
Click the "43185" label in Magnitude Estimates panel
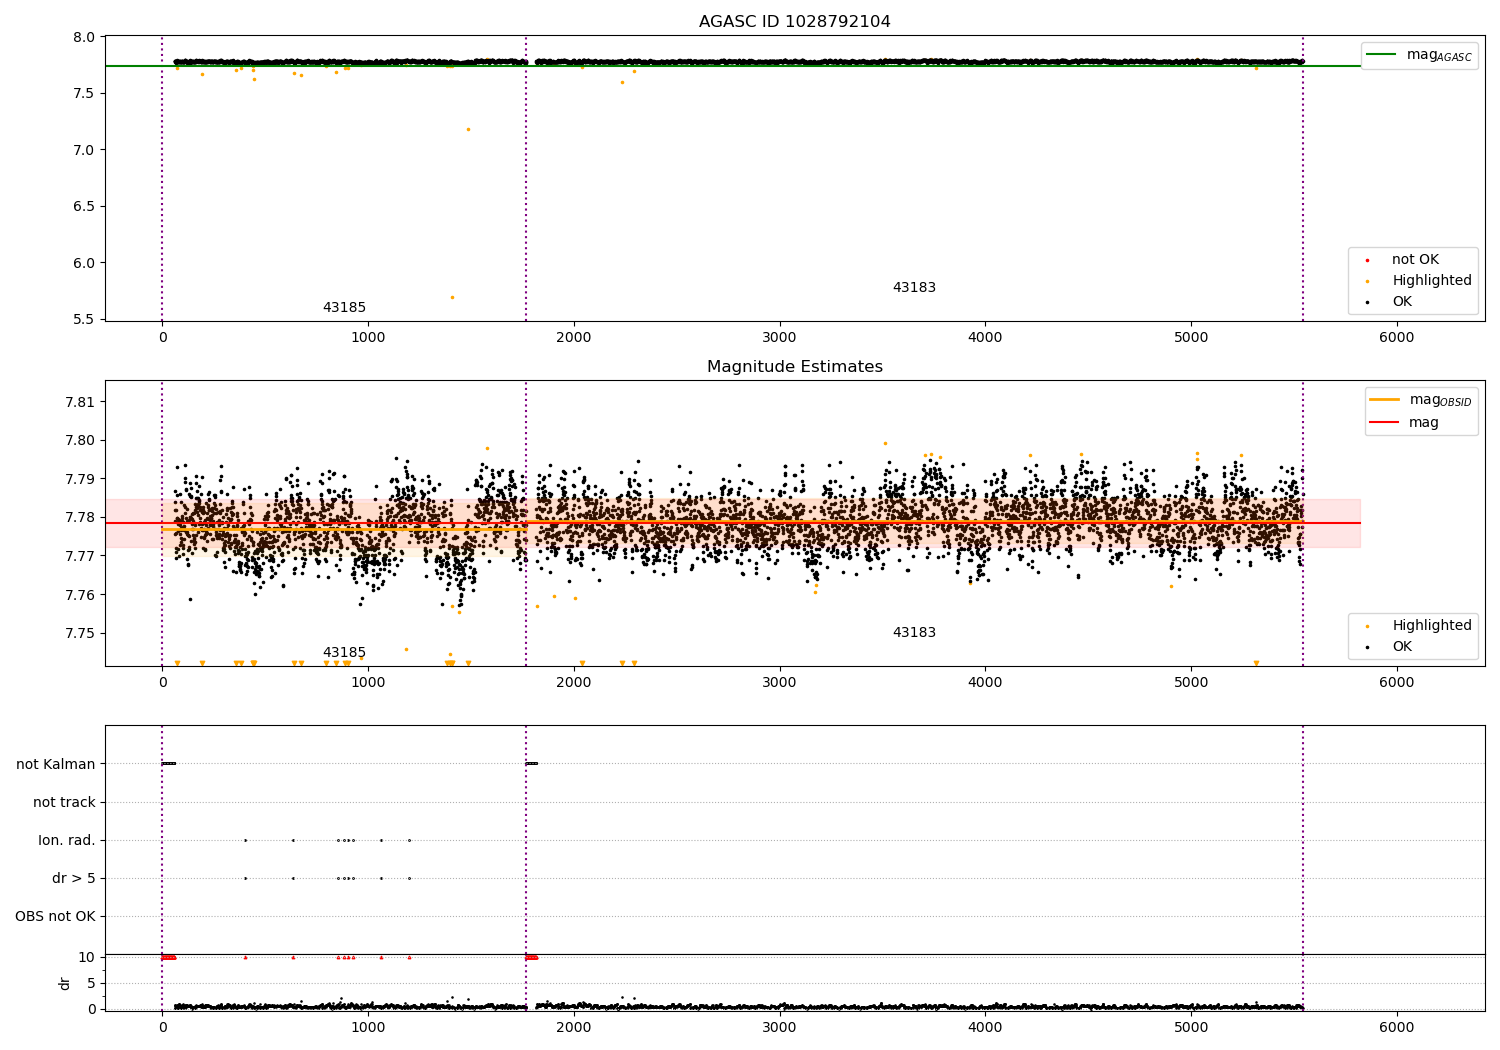point(344,653)
